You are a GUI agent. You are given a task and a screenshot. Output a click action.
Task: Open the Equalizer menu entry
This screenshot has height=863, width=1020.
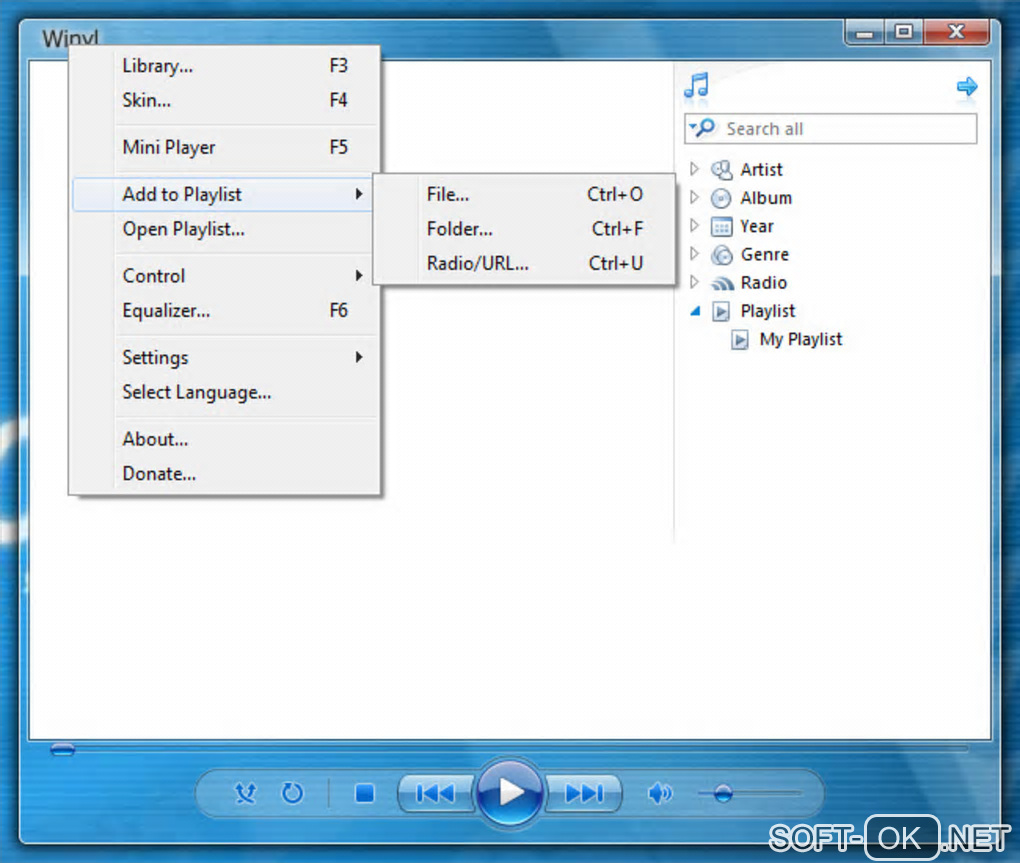click(224, 310)
